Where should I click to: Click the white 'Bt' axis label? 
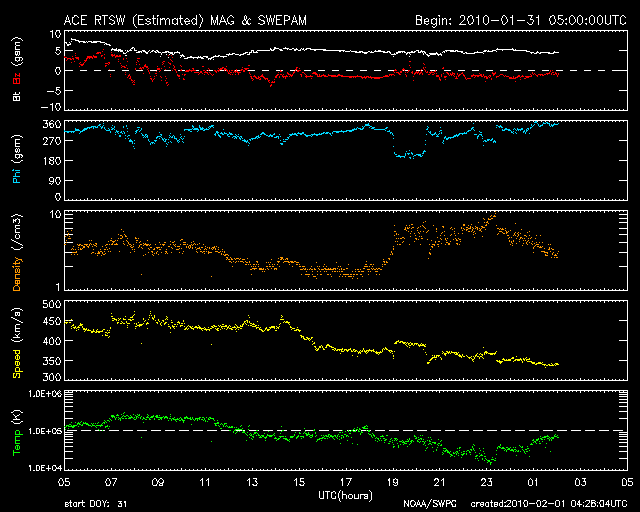[x=17, y=96]
